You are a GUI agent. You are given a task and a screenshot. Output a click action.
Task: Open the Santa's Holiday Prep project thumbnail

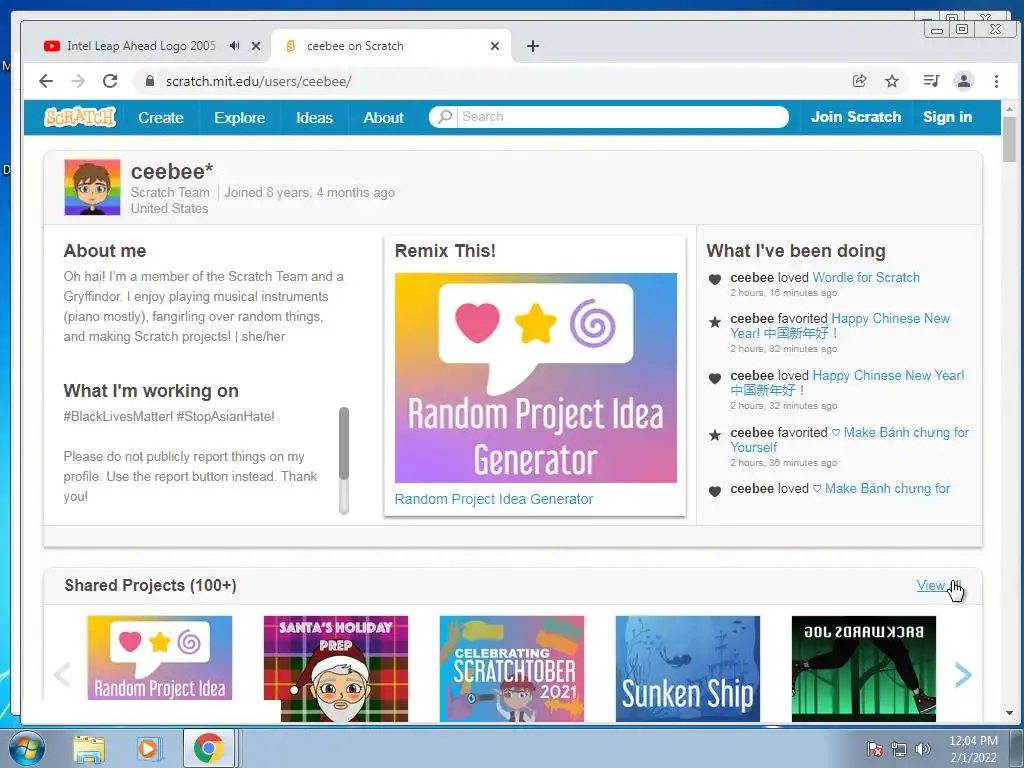tap(336, 669)
